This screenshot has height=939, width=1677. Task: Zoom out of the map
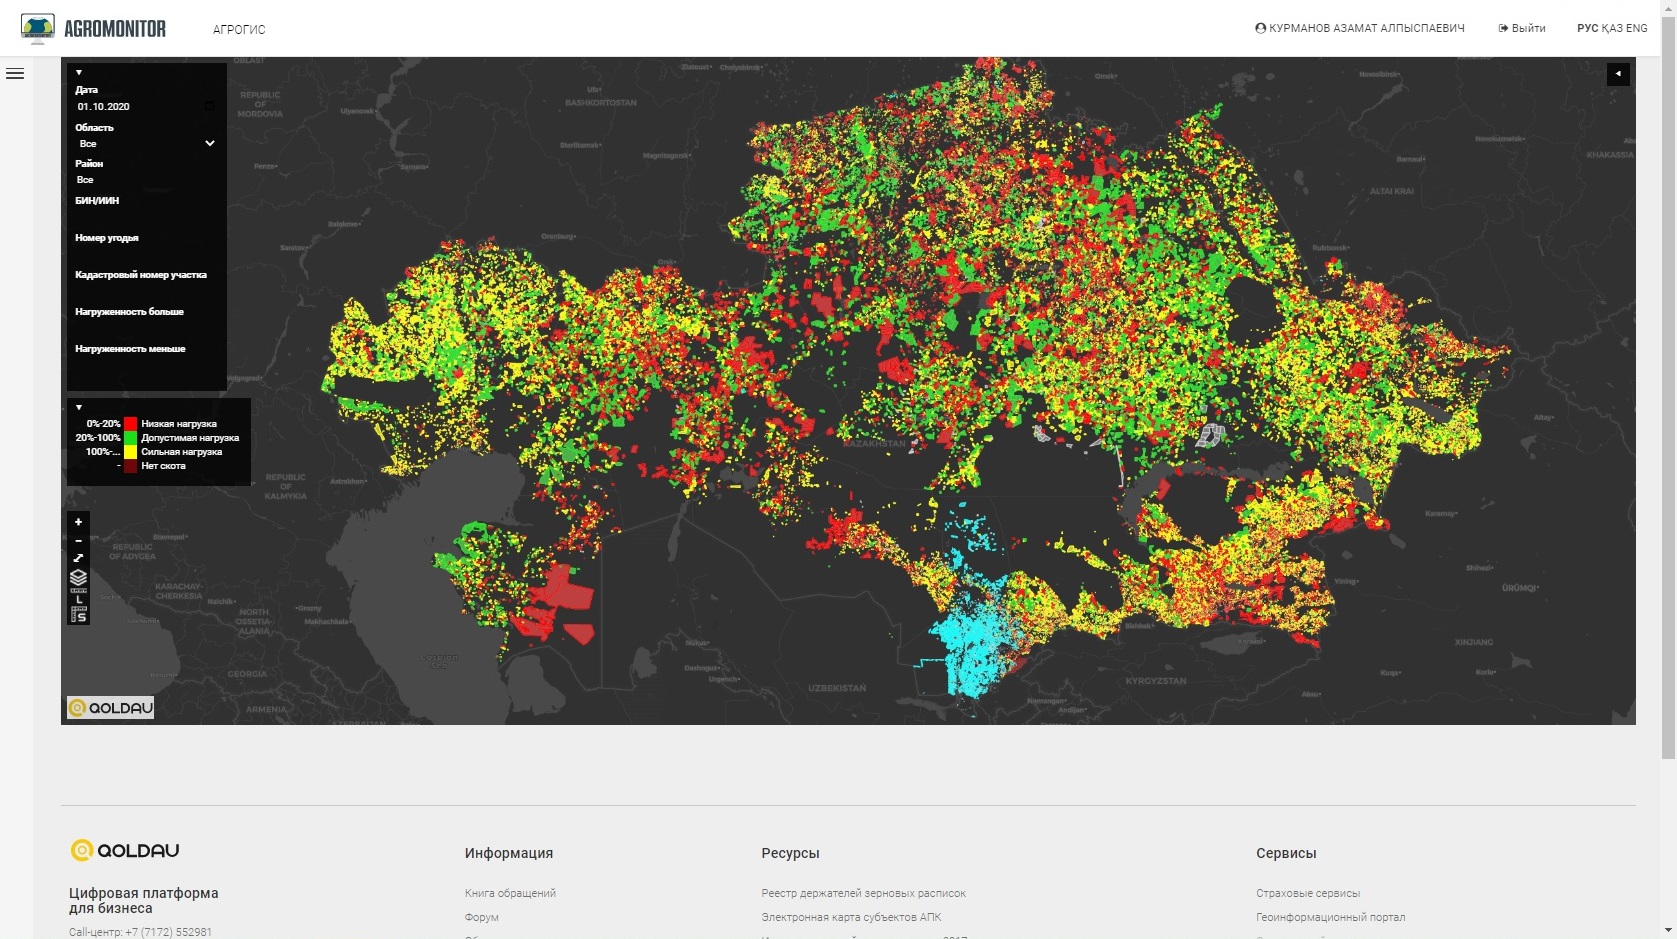[x=78, y=541]
